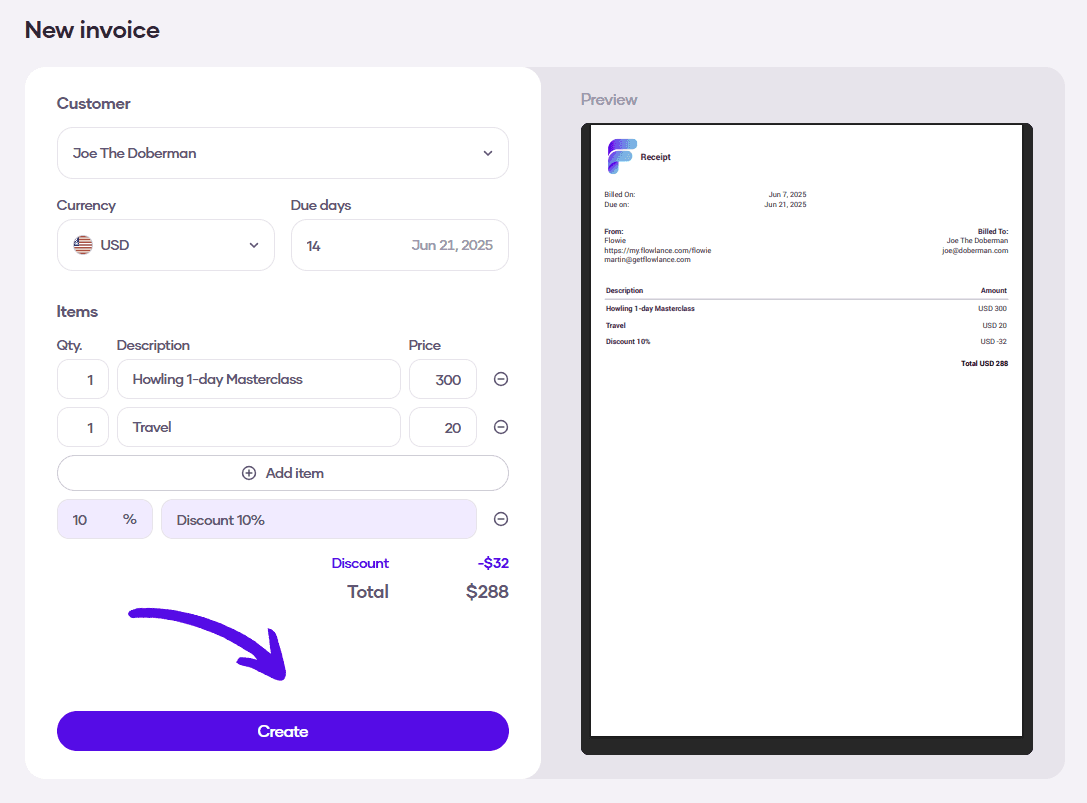Screen dimensions: 1087x803
Task: Edit the Discount 10% description field
Action: tap(319, 519)
